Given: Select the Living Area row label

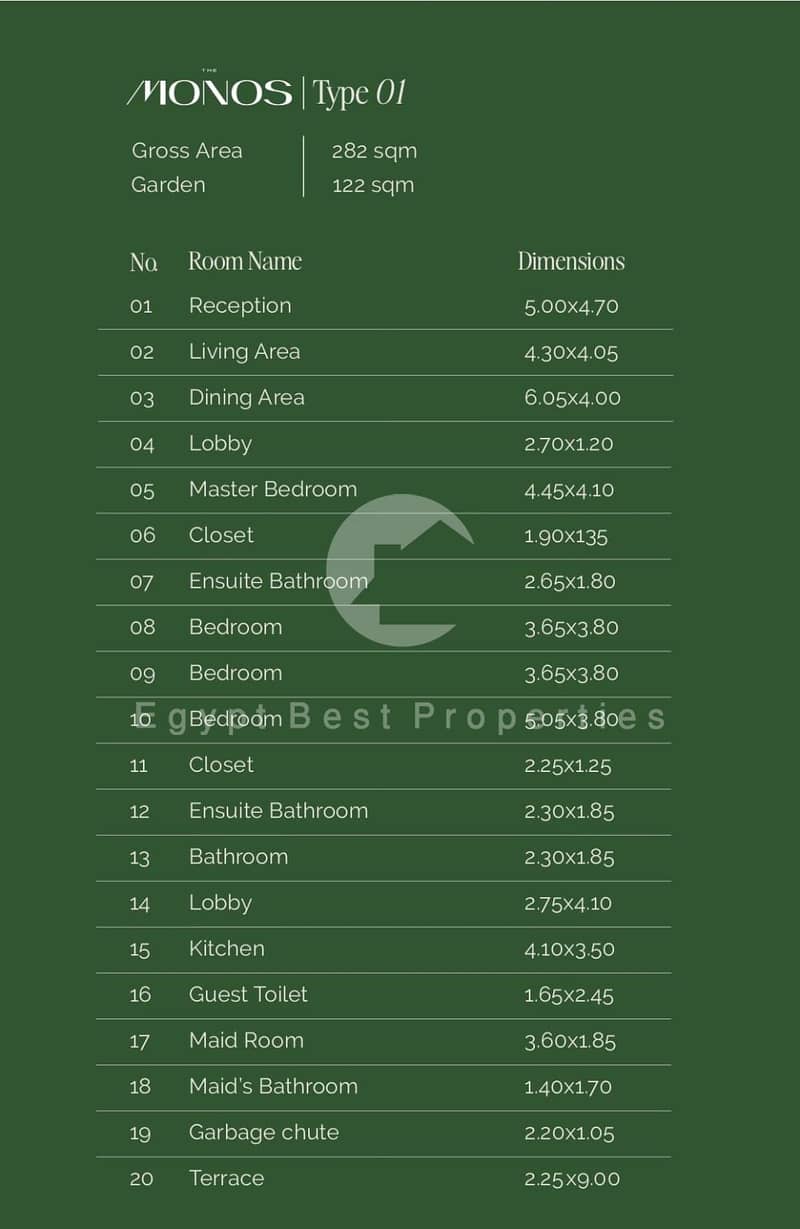Looking at the screenshot, I should [x=244, y=352].
